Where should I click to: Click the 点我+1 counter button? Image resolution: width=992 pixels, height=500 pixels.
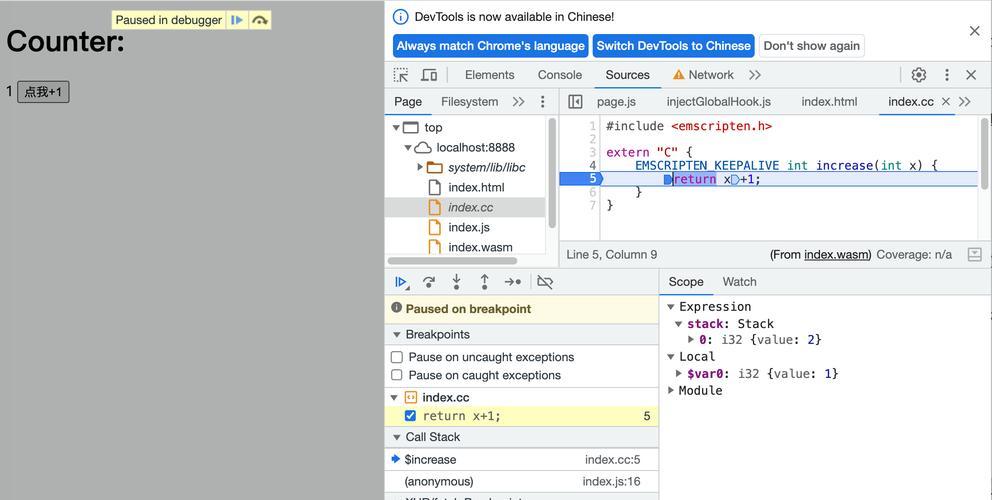43,92
